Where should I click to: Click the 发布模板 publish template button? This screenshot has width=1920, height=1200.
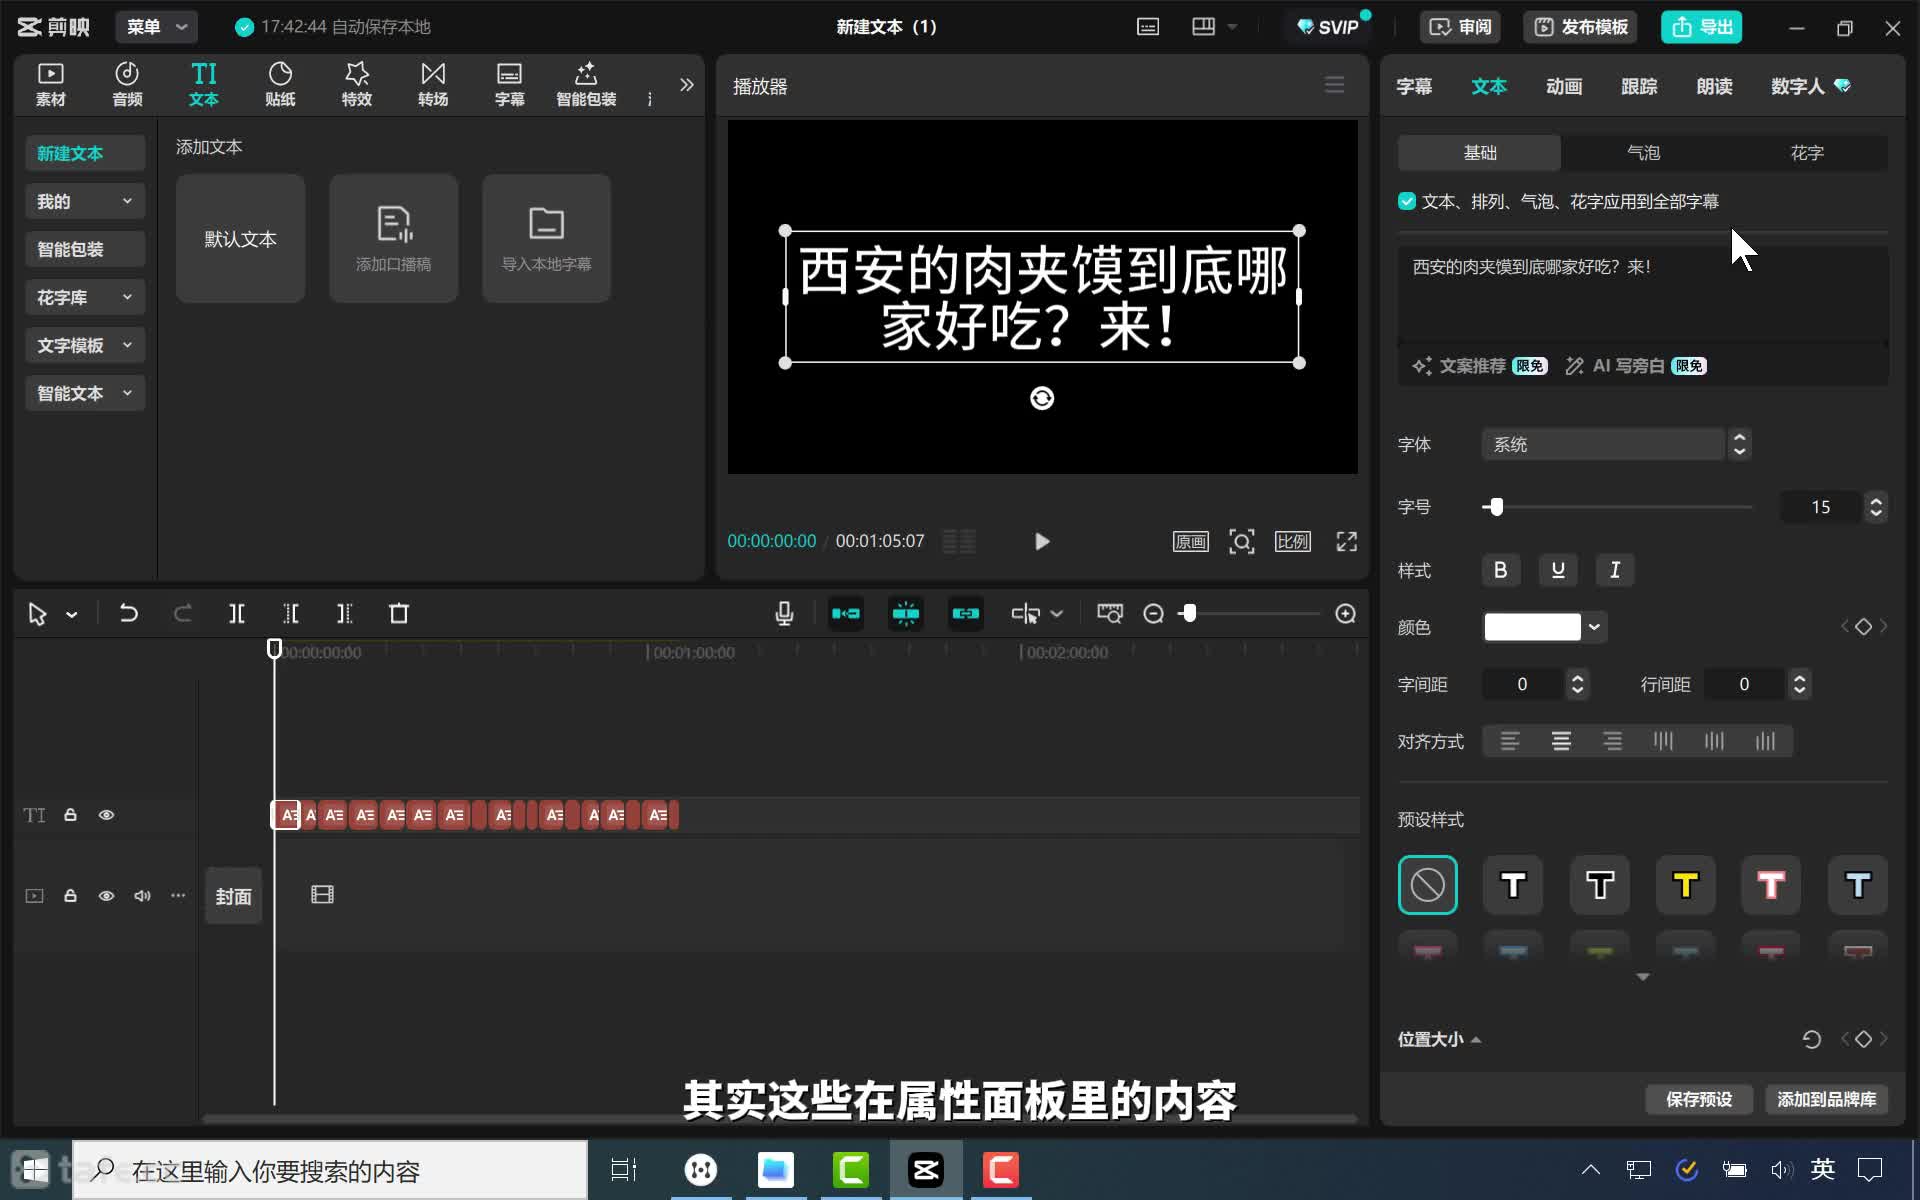[1581, 27]
